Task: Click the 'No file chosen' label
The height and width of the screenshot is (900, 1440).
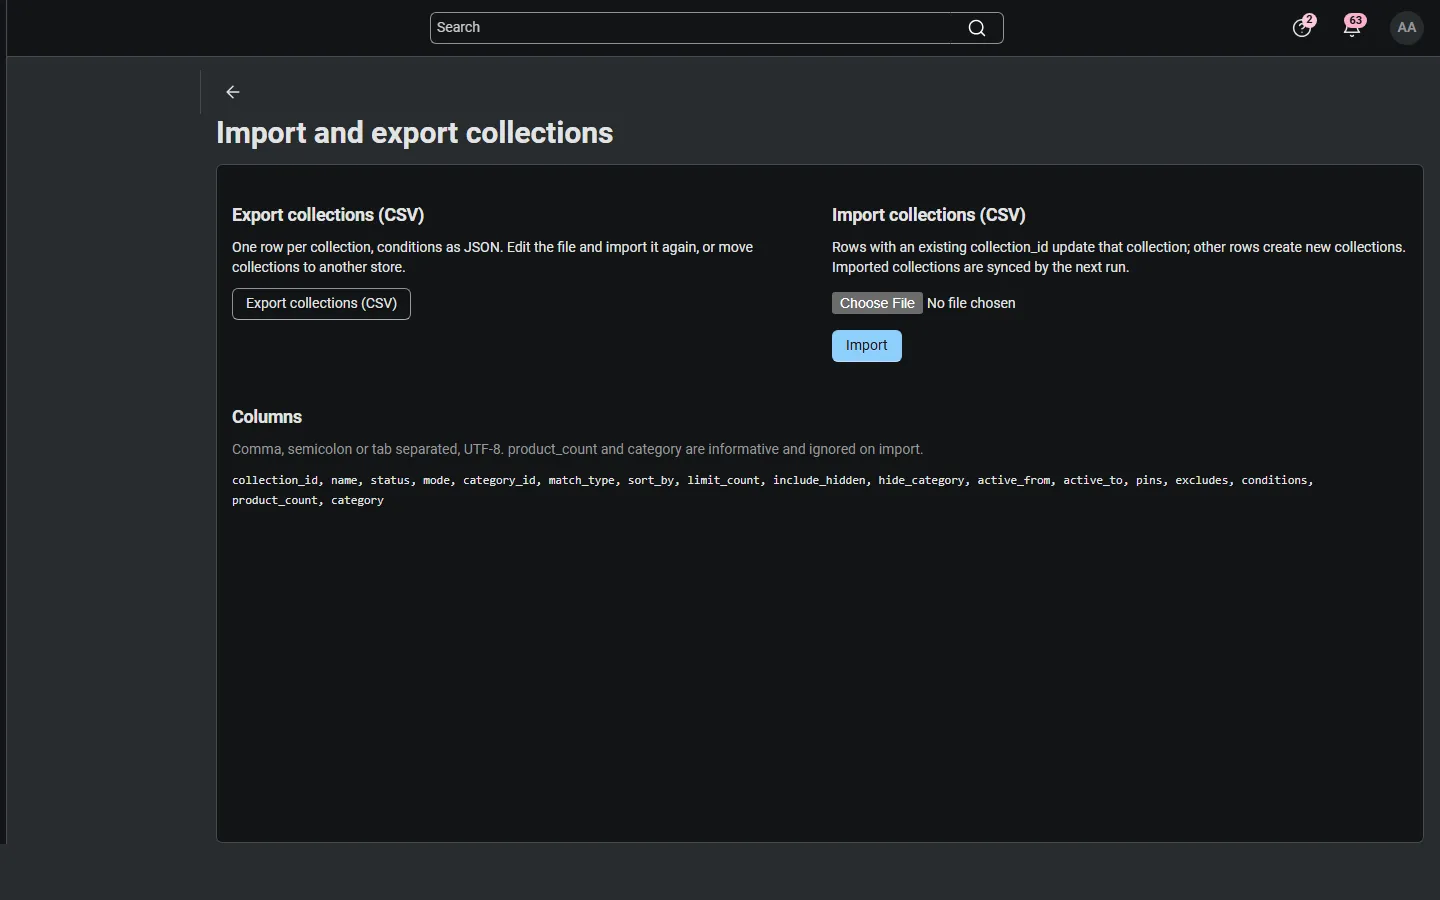Action: (x=971, y=303)
